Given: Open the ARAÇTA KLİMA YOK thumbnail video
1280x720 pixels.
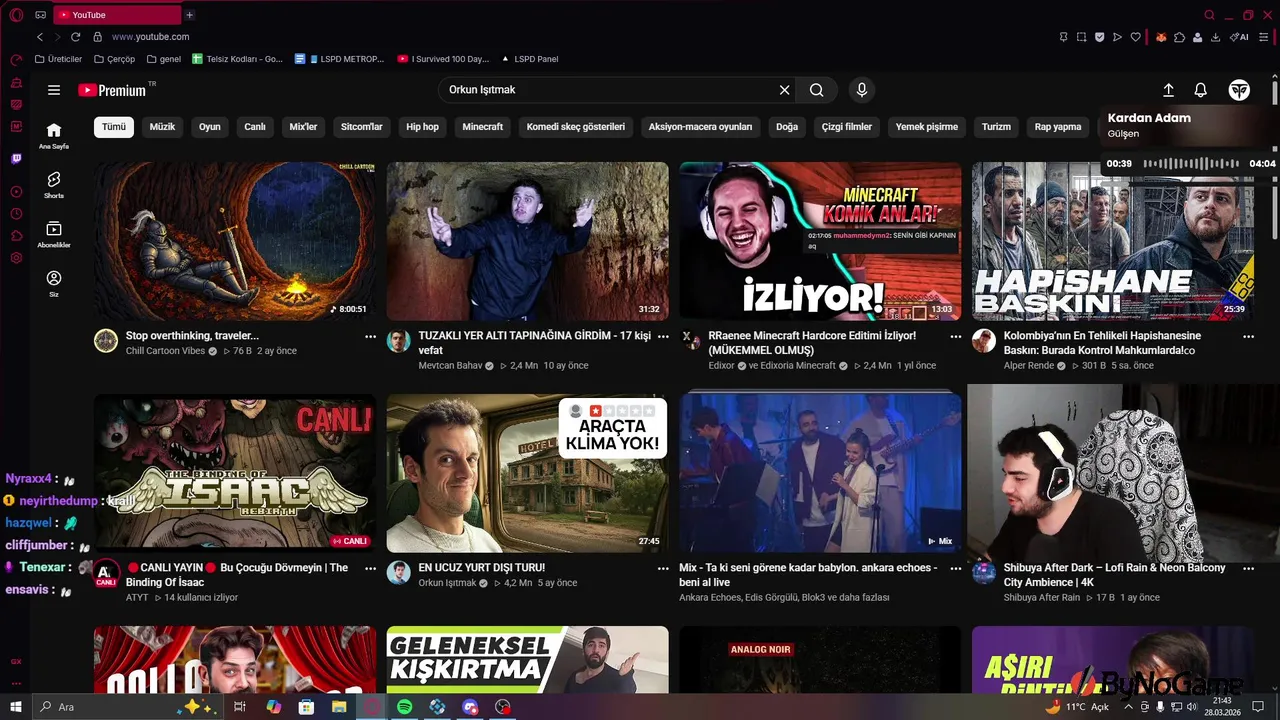Looking at the screenshot, I should click(527, 473).
